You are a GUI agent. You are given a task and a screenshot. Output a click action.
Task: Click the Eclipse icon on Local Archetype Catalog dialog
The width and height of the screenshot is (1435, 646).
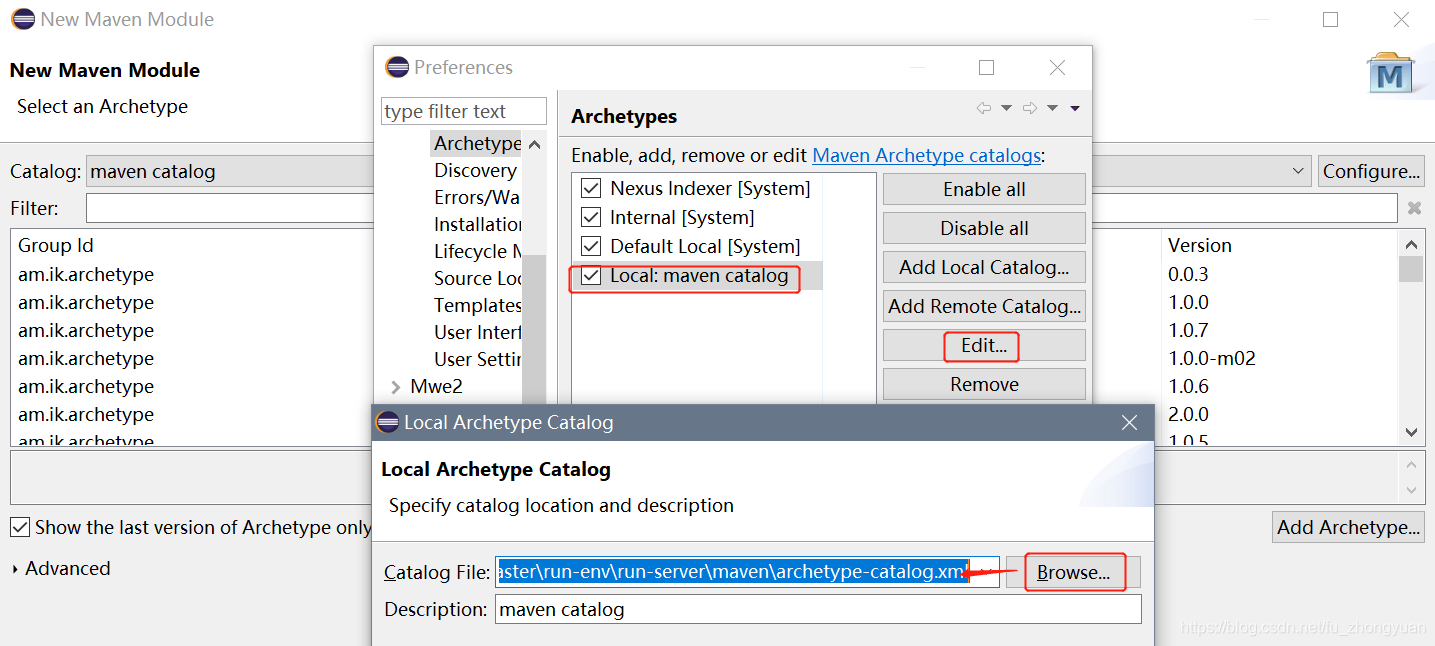click(387, 422)
